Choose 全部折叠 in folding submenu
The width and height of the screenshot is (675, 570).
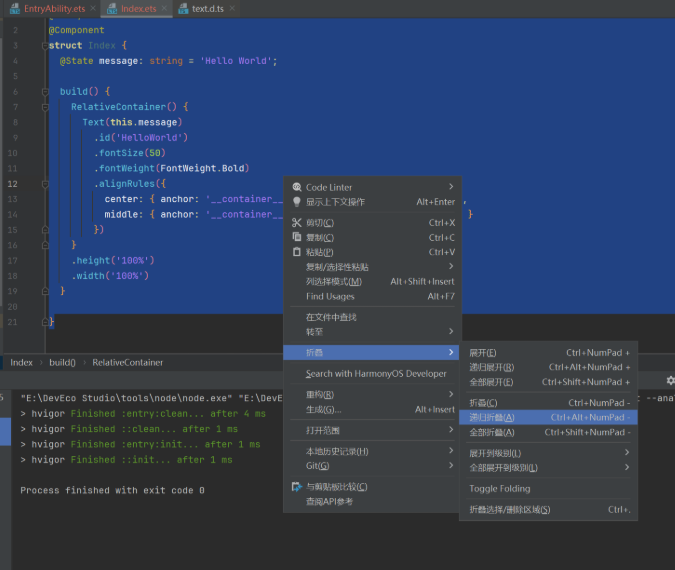click(548, 432)
